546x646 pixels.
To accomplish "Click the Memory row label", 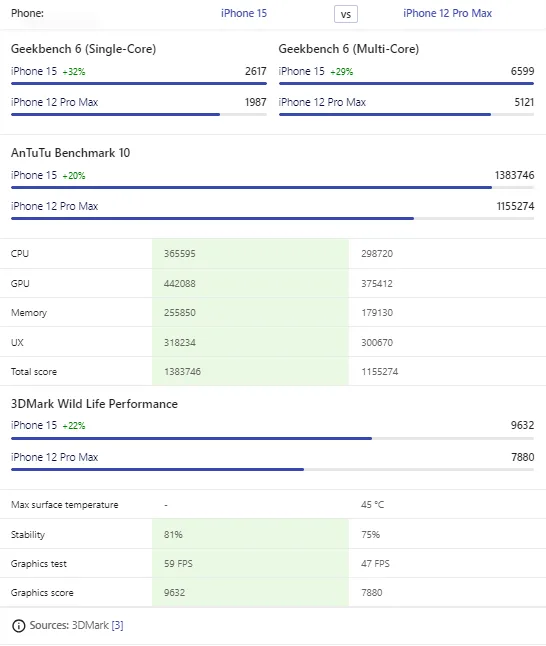I will coord(29,313).
